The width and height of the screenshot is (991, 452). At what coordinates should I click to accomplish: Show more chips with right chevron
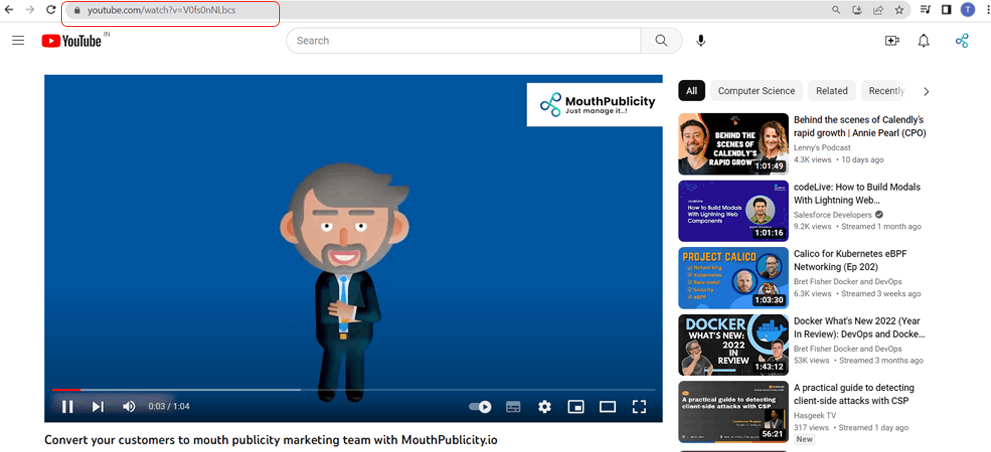(x=927, y=92)
